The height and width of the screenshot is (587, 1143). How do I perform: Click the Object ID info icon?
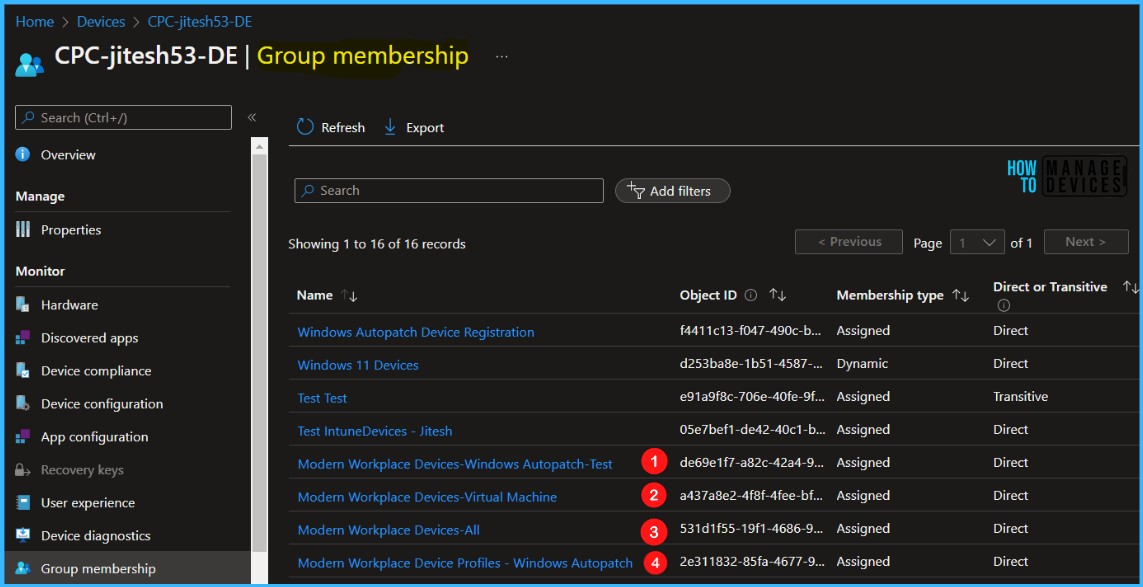[x=751, y=295]
